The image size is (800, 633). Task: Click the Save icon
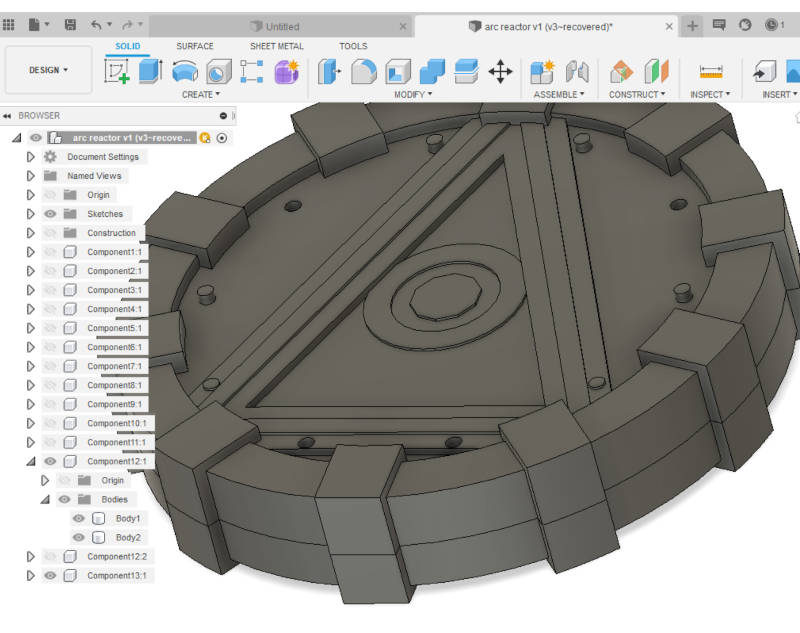(70, 24)
